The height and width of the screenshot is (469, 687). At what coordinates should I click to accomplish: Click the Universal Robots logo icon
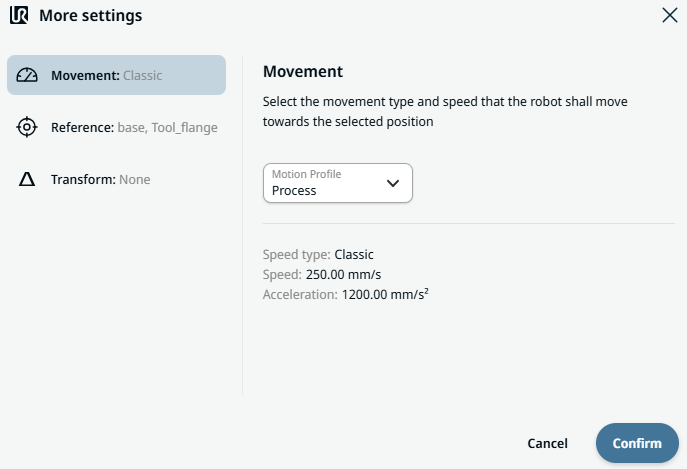point(19,16)
